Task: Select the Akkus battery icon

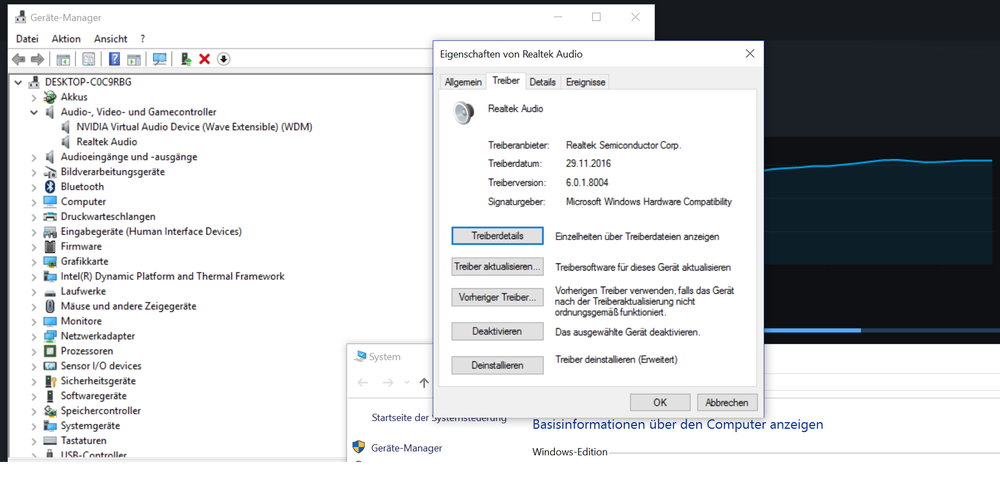Action: click(50, 97)
